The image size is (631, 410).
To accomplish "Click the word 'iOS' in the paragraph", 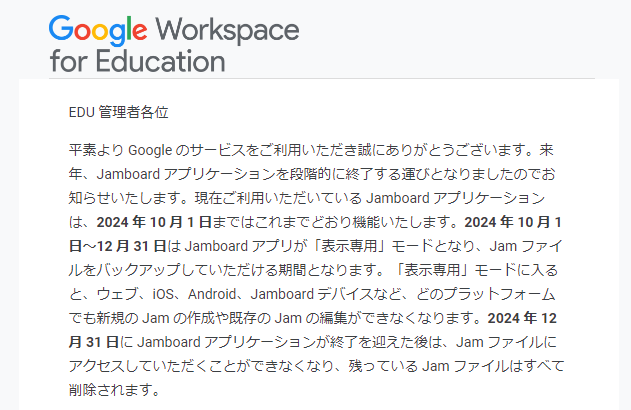I will point(163,294).
